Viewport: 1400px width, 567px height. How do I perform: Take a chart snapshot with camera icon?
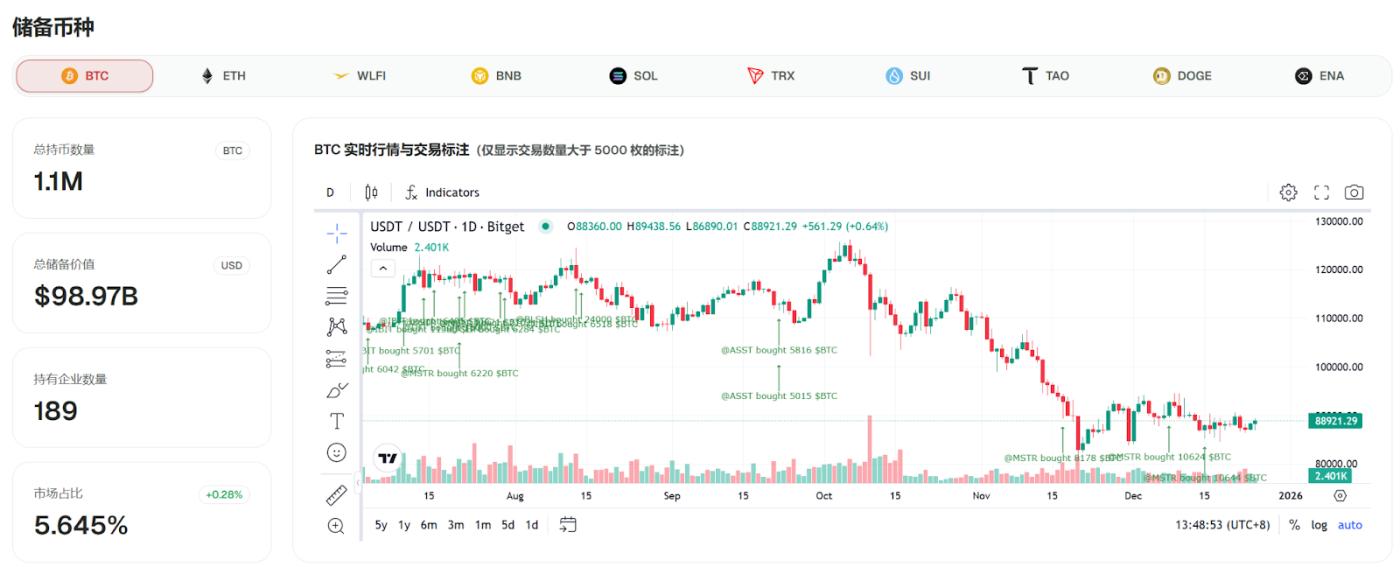pos(1354,192)
